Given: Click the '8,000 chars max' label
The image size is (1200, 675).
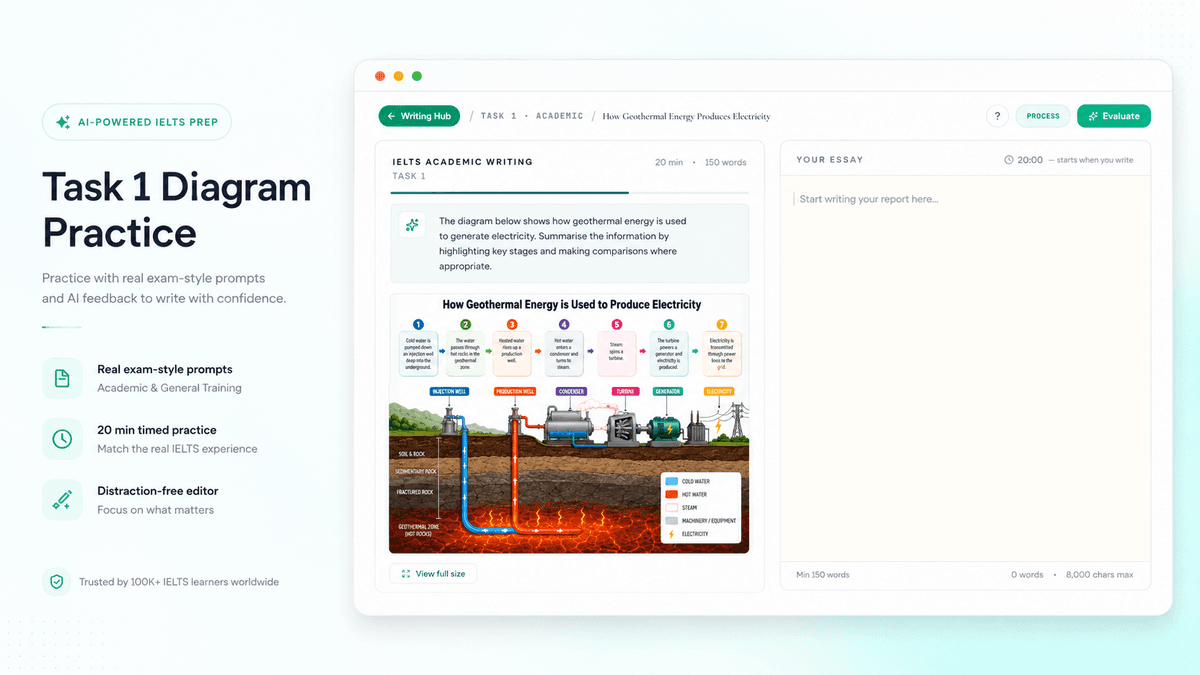Looking at the screenshot, I should coord(1100,575).
